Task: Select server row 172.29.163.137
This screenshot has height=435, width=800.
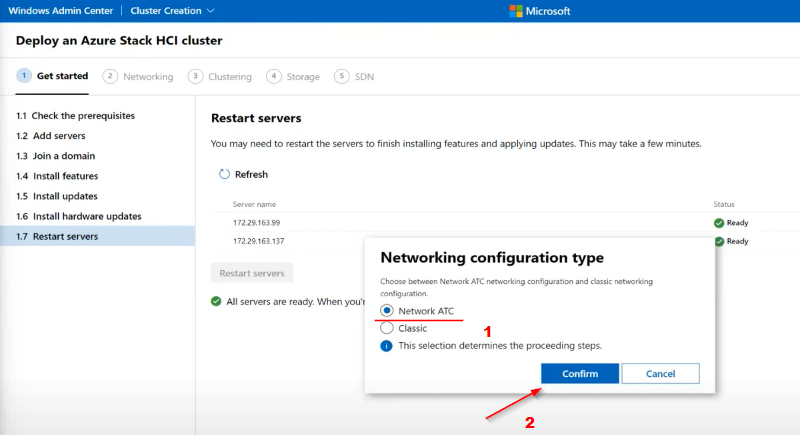Action: [x=505, y=241]
